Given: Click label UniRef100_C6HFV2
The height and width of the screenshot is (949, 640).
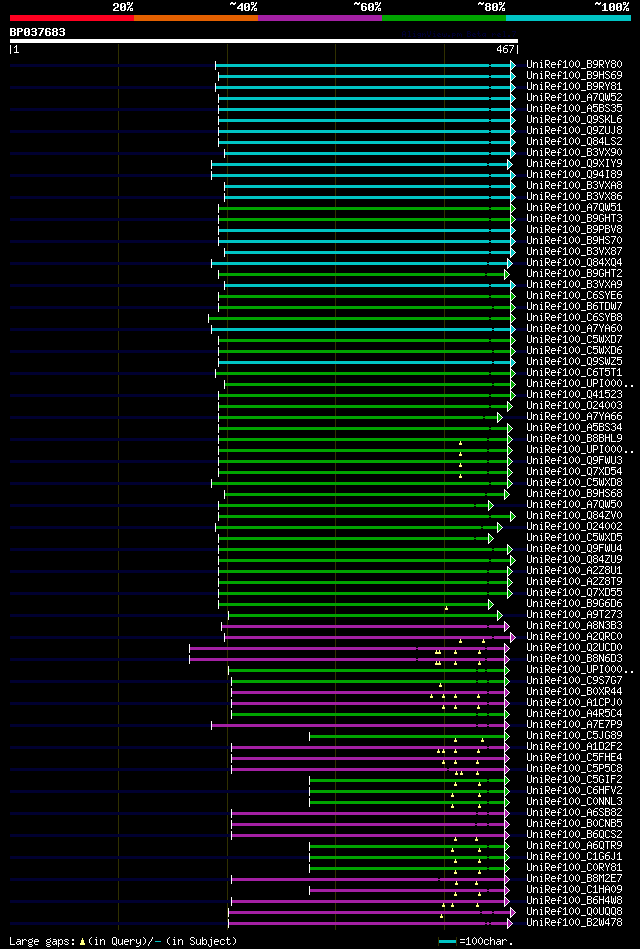Looking at the screenshot, I should point(574,790).
